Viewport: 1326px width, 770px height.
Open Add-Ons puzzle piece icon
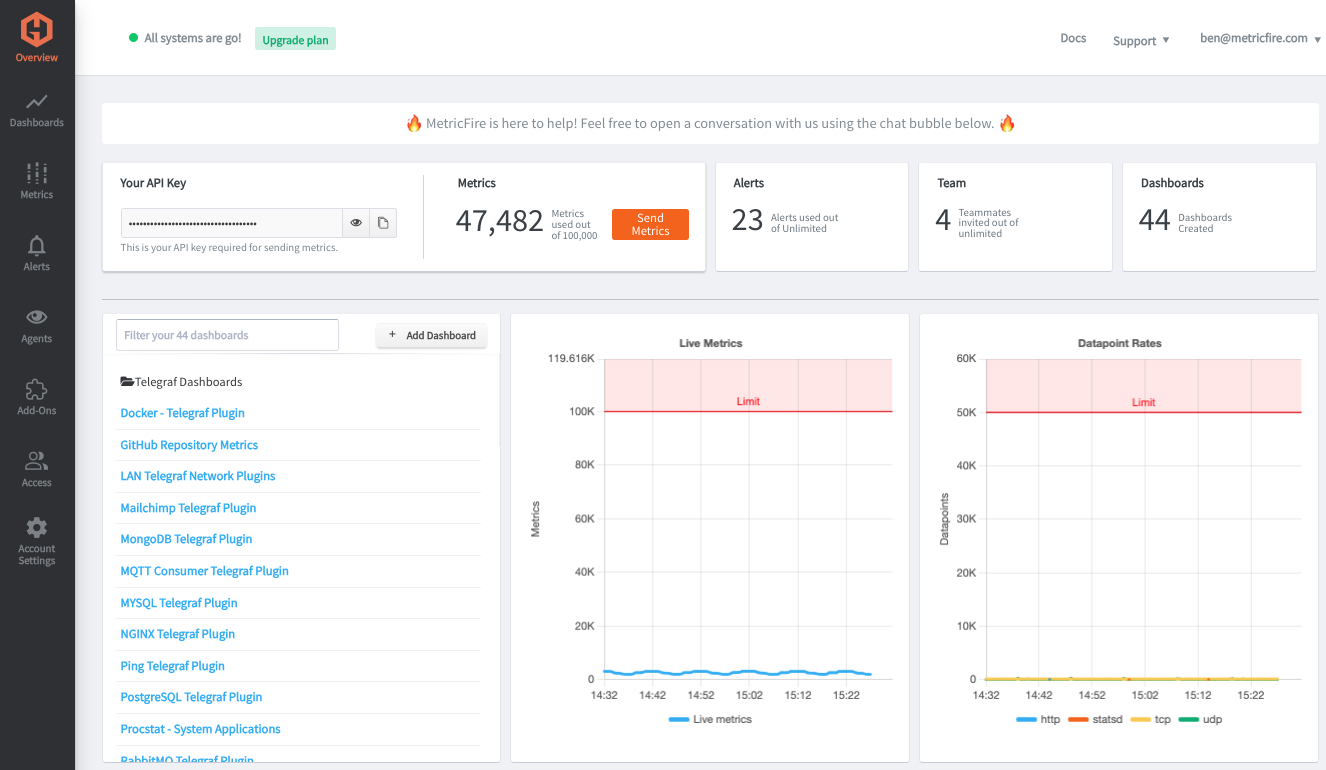pyautogui.click(x=37, y=390)
